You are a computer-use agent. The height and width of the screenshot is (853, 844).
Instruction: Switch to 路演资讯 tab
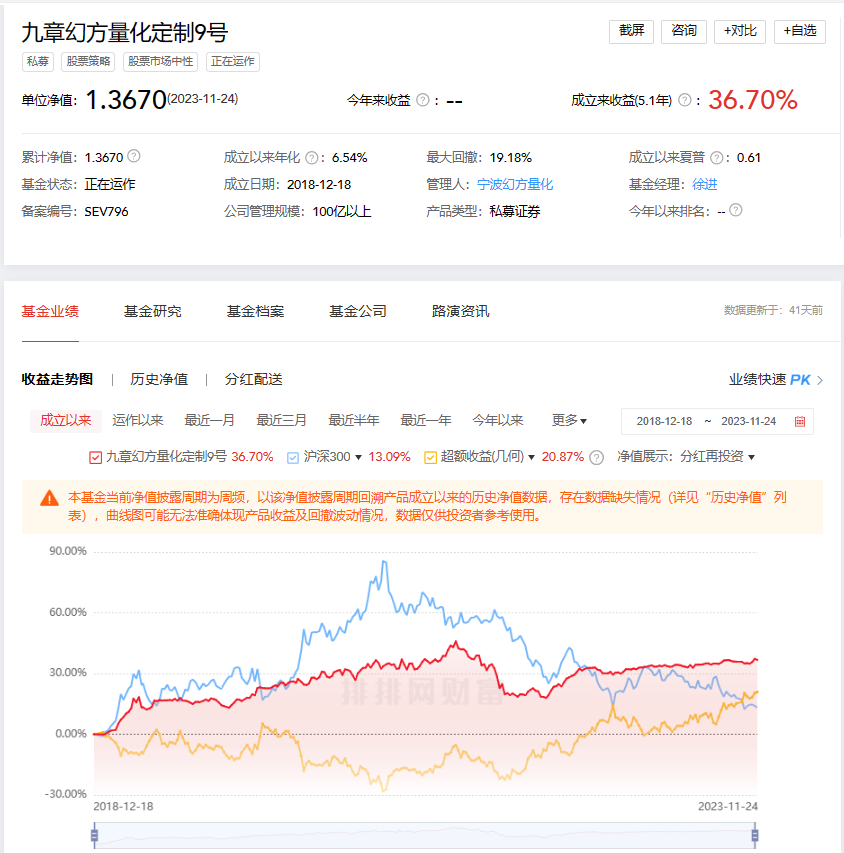(460, 311)
